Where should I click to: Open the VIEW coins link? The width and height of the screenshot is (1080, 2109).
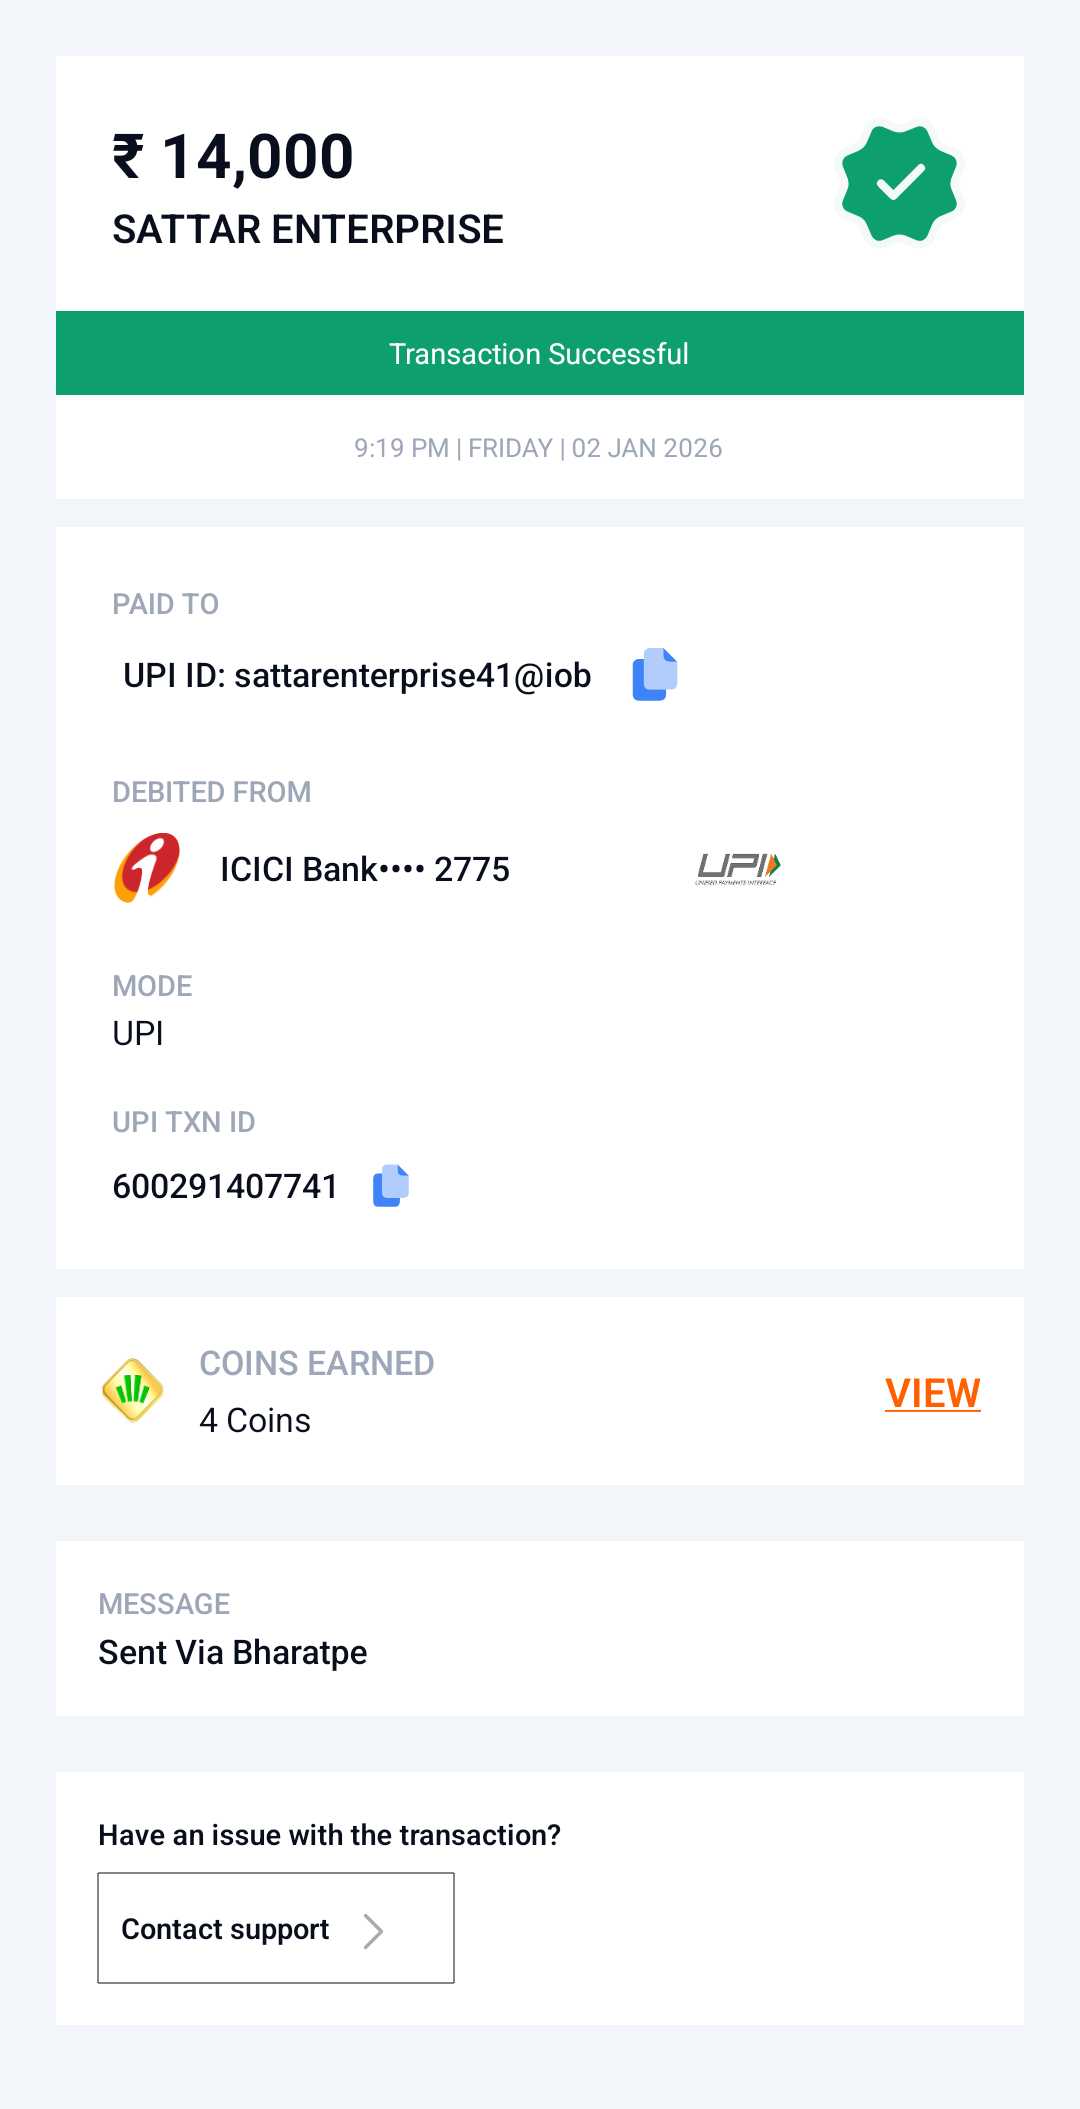(932, 1393)
